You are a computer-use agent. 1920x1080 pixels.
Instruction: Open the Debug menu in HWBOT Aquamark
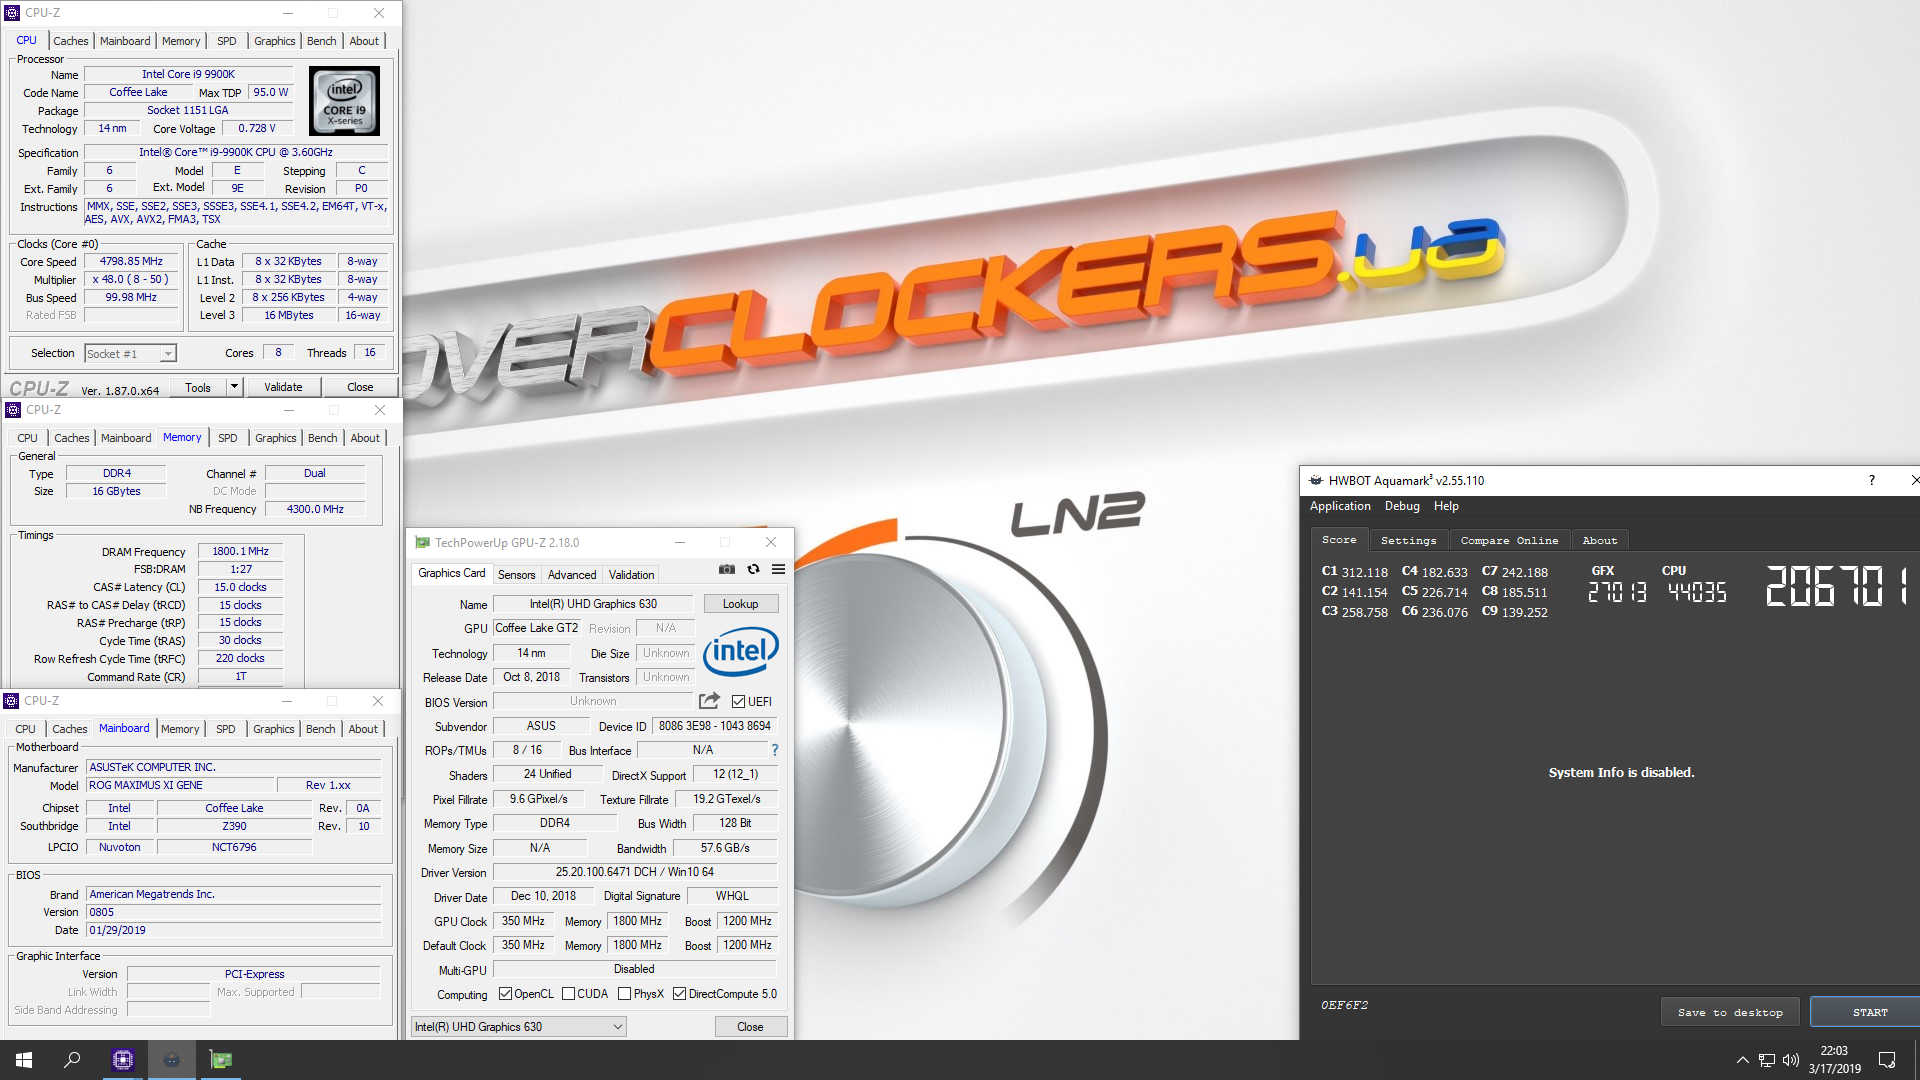click(x=1402, y=506)
